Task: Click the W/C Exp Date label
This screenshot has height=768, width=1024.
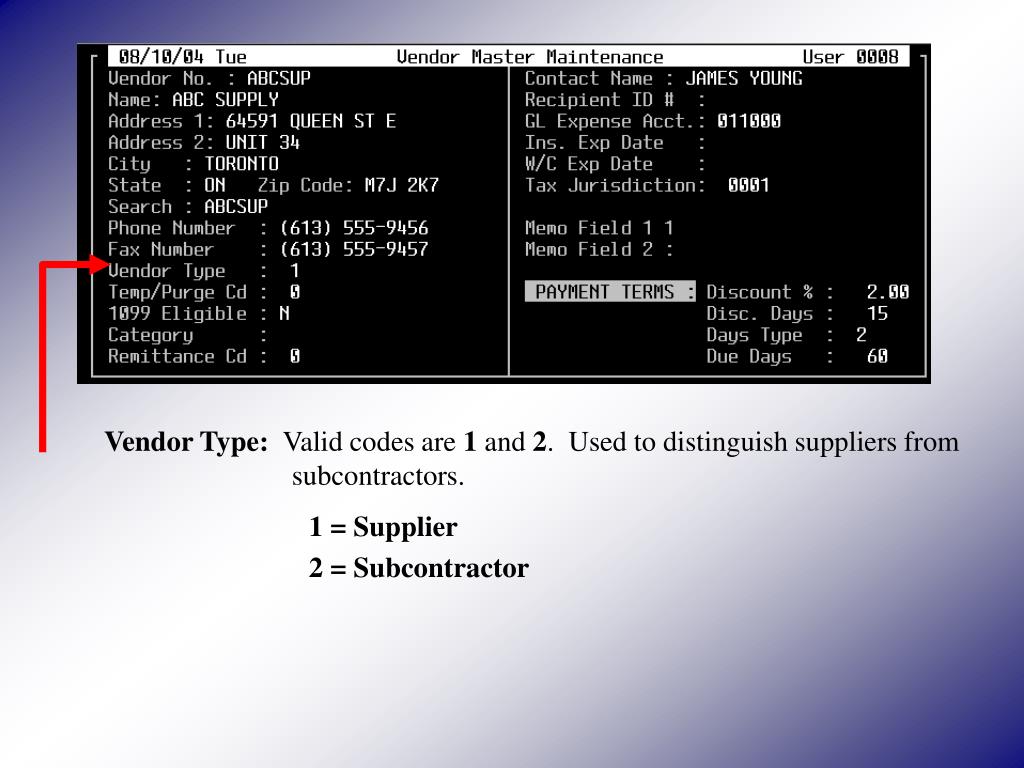Action: point(588,164)
